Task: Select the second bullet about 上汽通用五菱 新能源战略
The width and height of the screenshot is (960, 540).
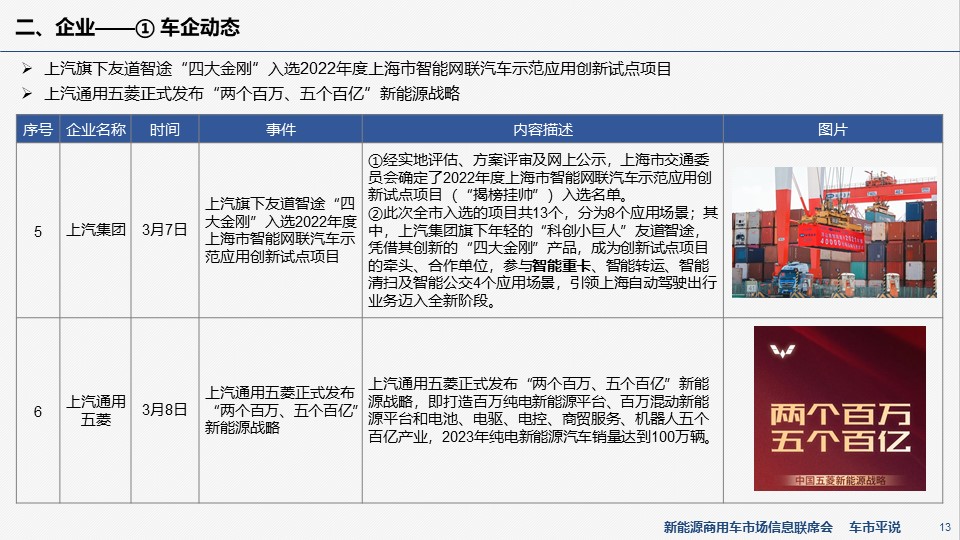Action: 252,94
